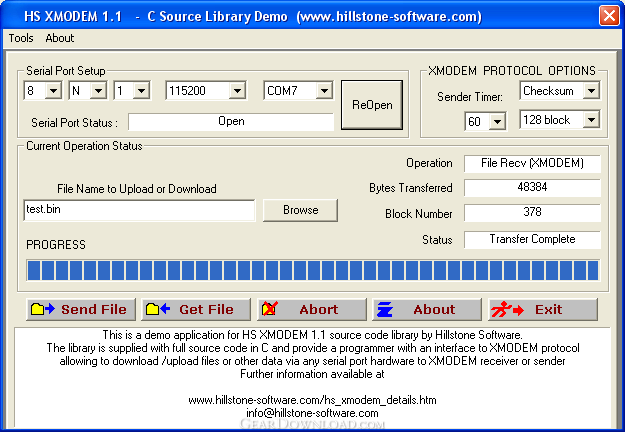The image size is (625, 432).
Task: Expand the COM7 port dropdown
Action: 324,91
